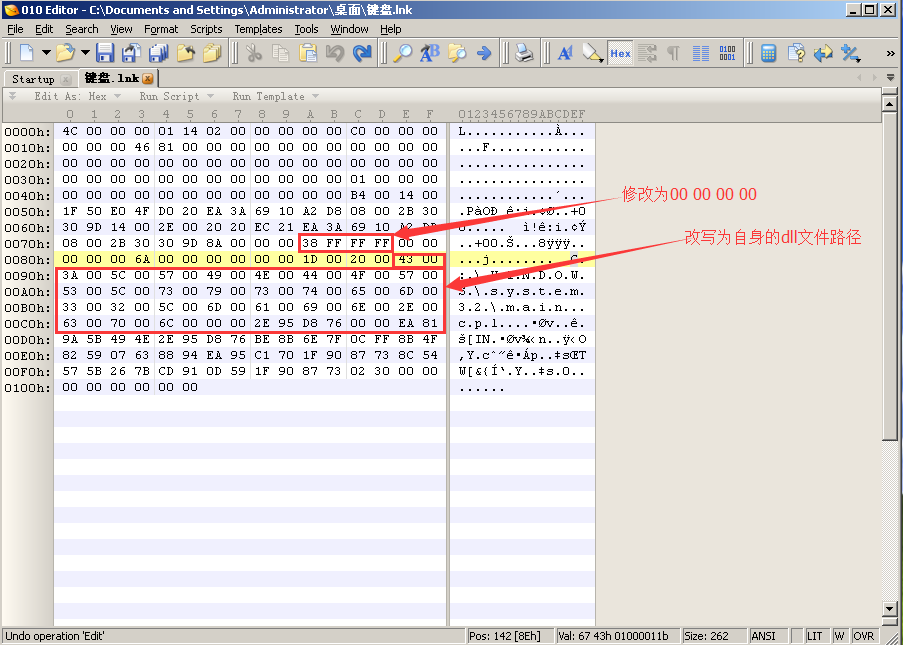Viewport: 903px width, 645px height.
Task: Save the file with the floppy disk icon
Action: pos(105,53)
